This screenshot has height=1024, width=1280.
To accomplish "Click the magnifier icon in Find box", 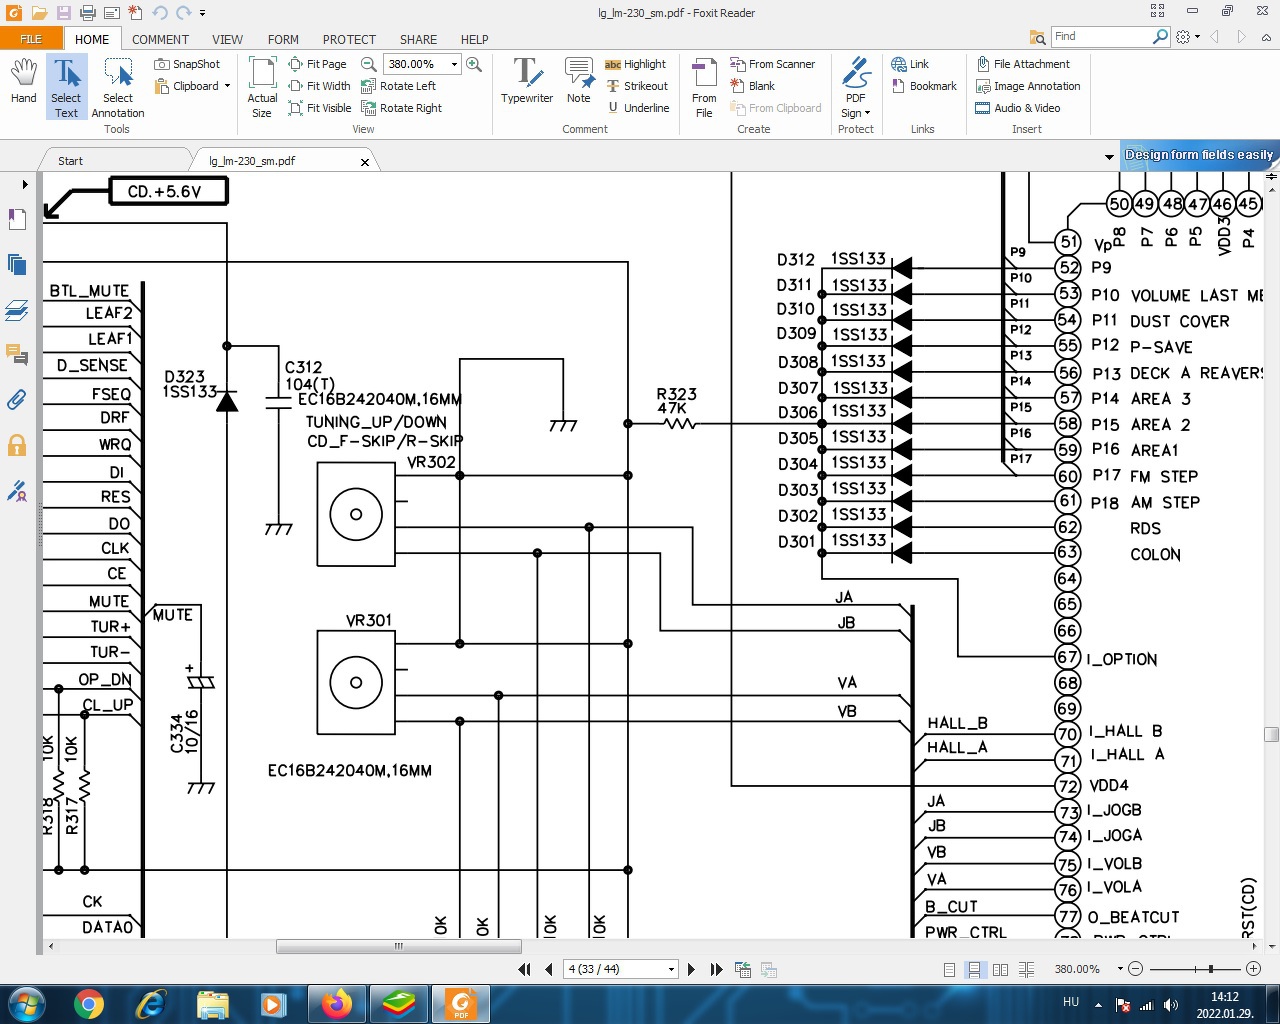I will click(x=1160, y=36).
